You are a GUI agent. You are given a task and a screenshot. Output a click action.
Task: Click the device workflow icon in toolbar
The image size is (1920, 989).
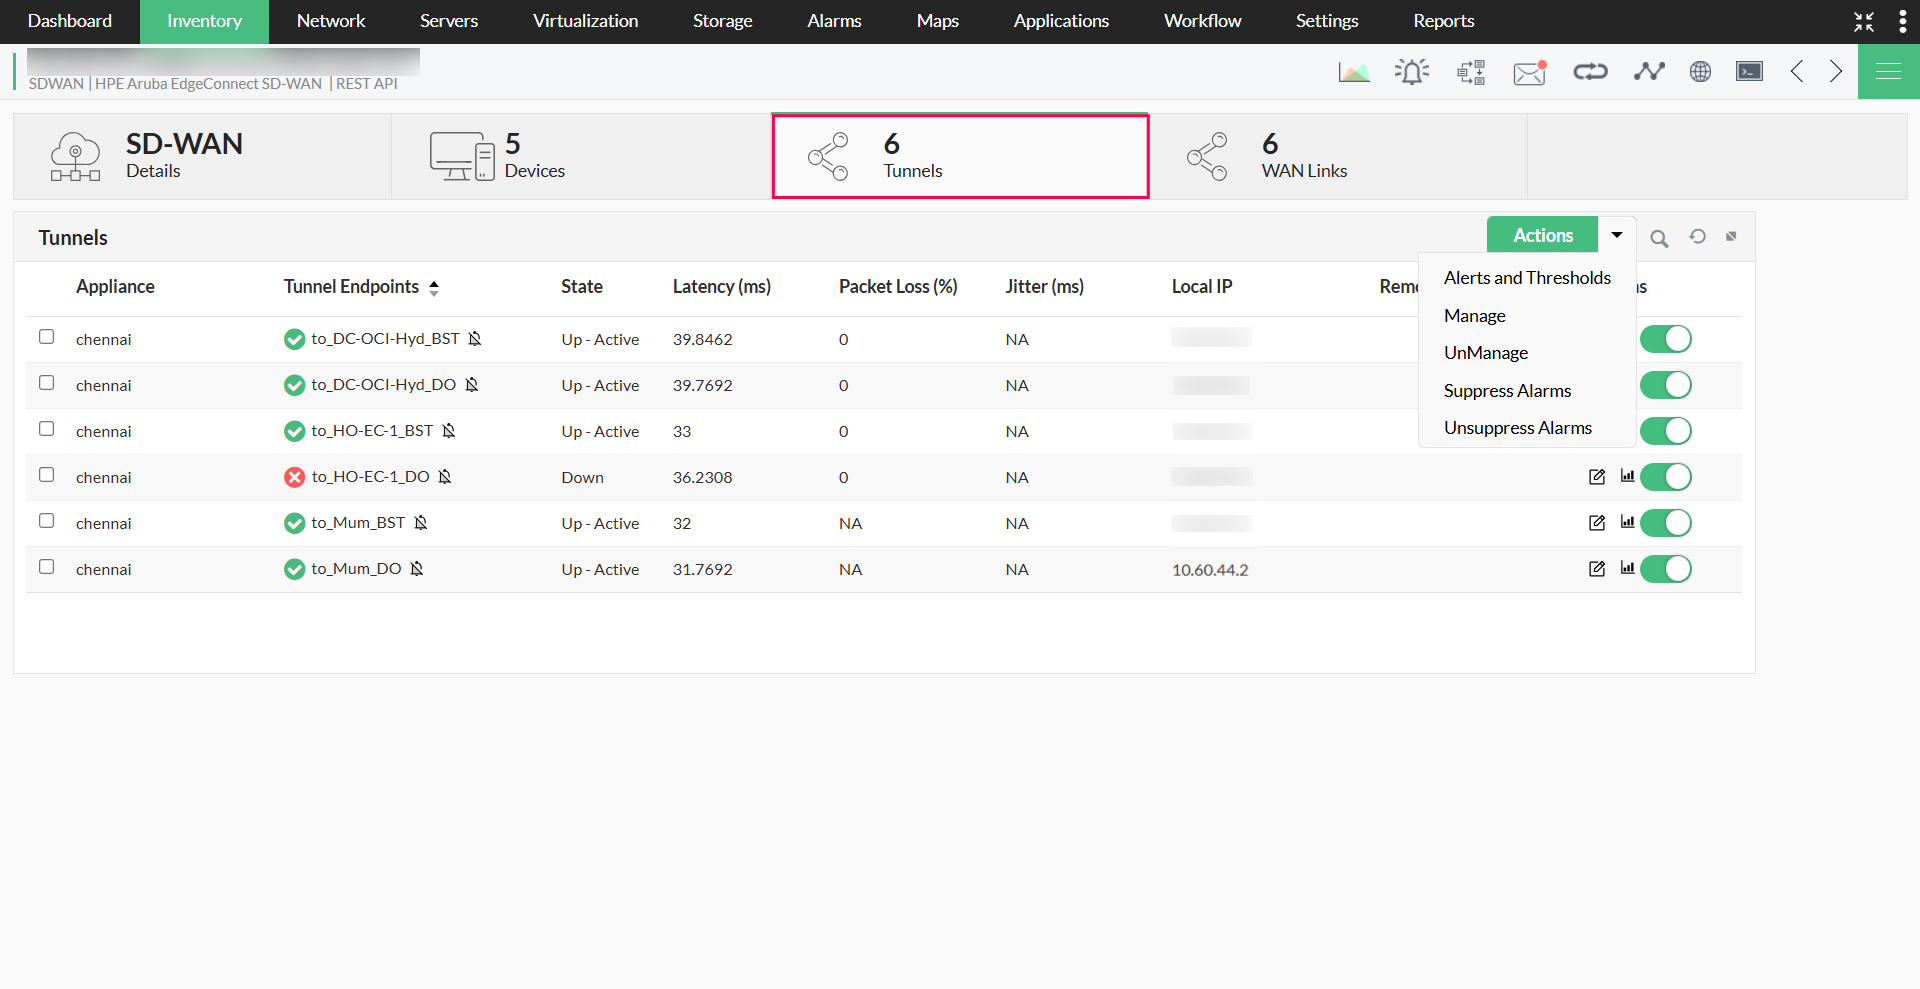[1471, 71]
